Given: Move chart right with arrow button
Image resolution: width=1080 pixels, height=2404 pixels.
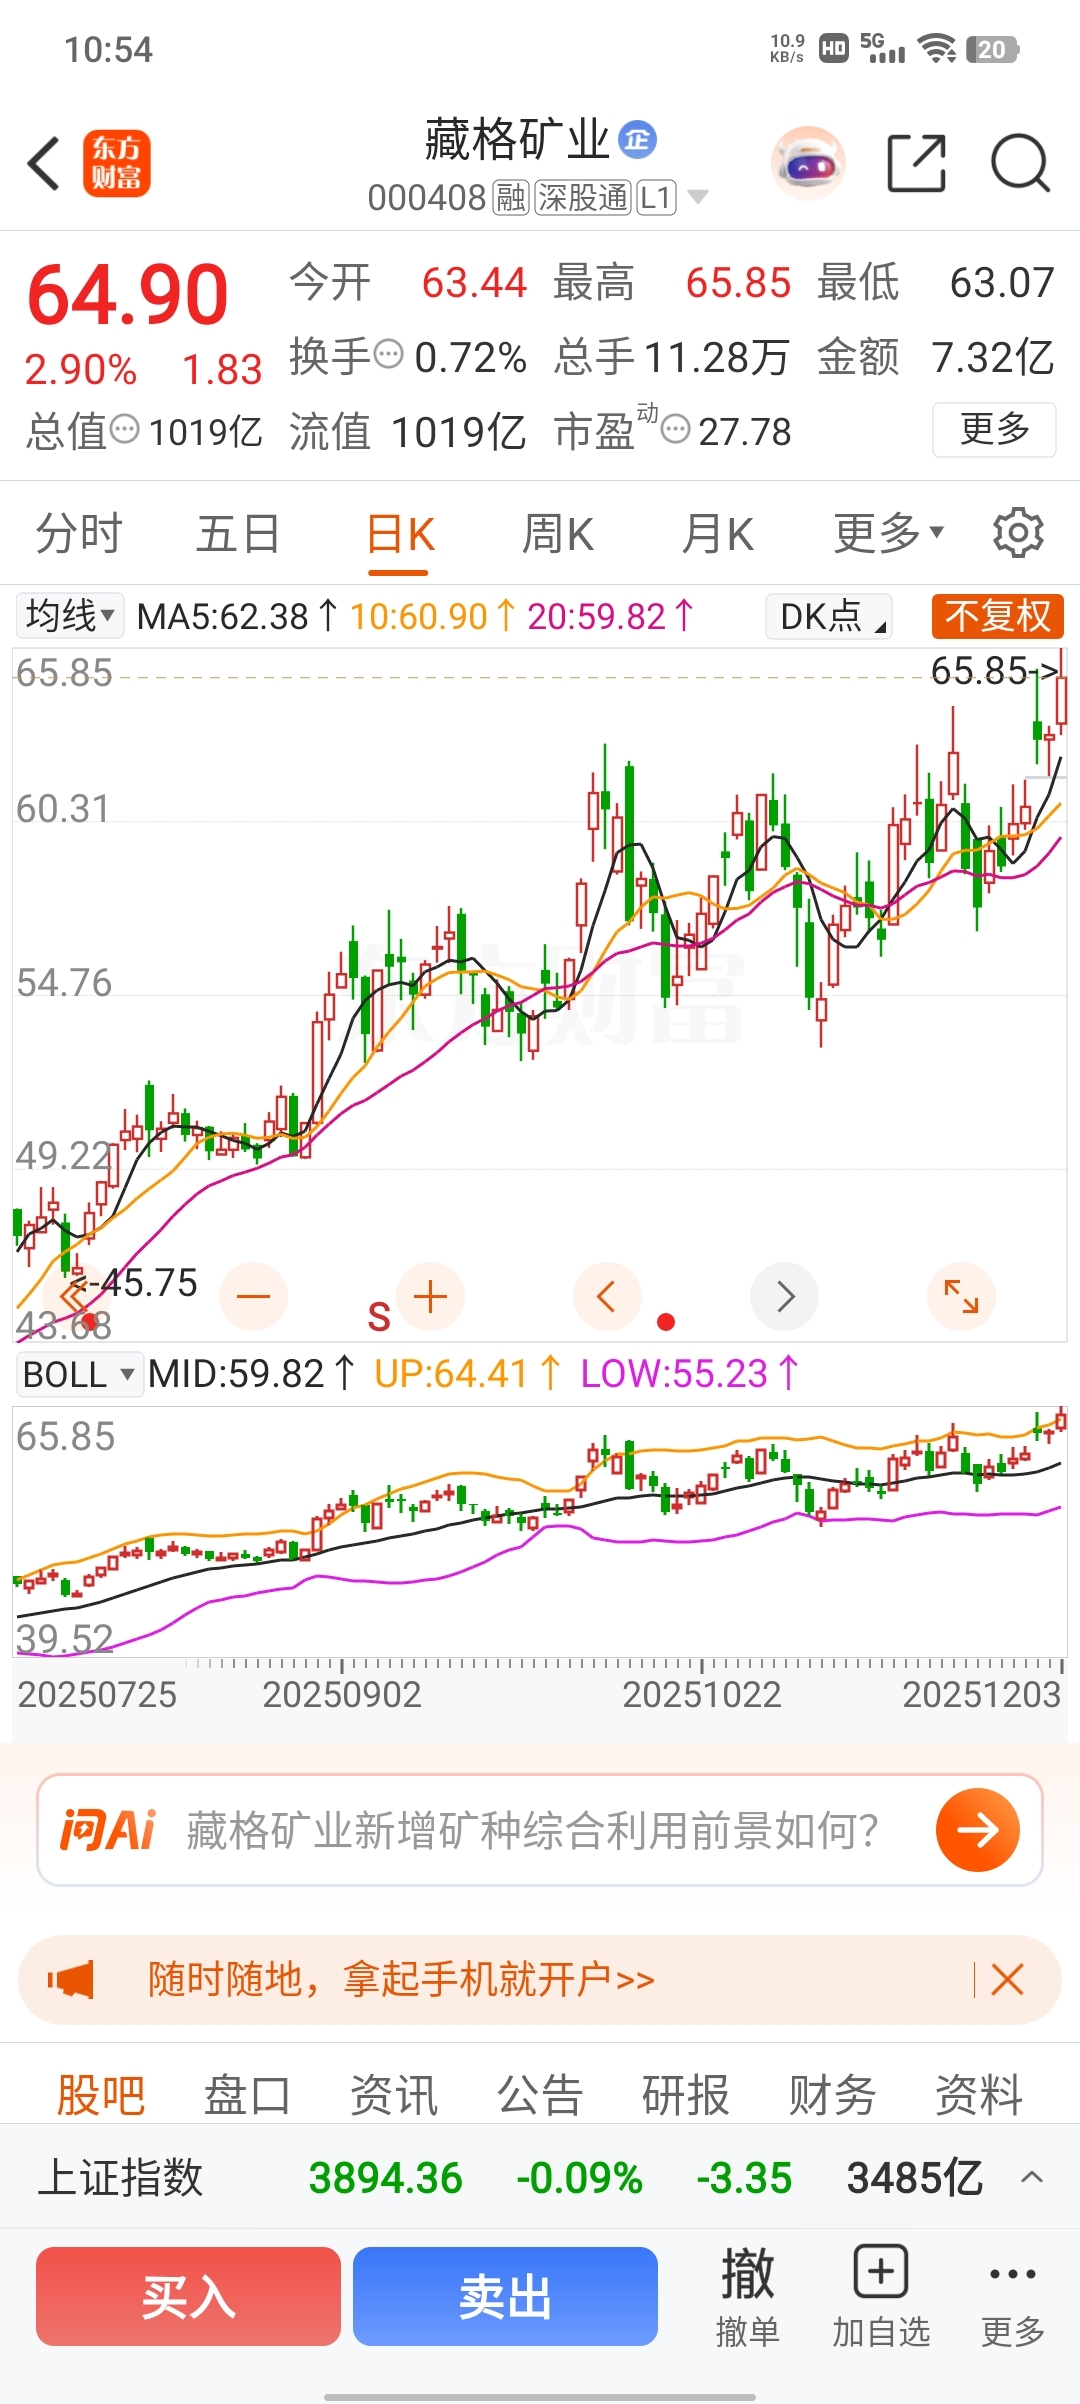Looking at the screenshot, I should [x=785, y=1297].
